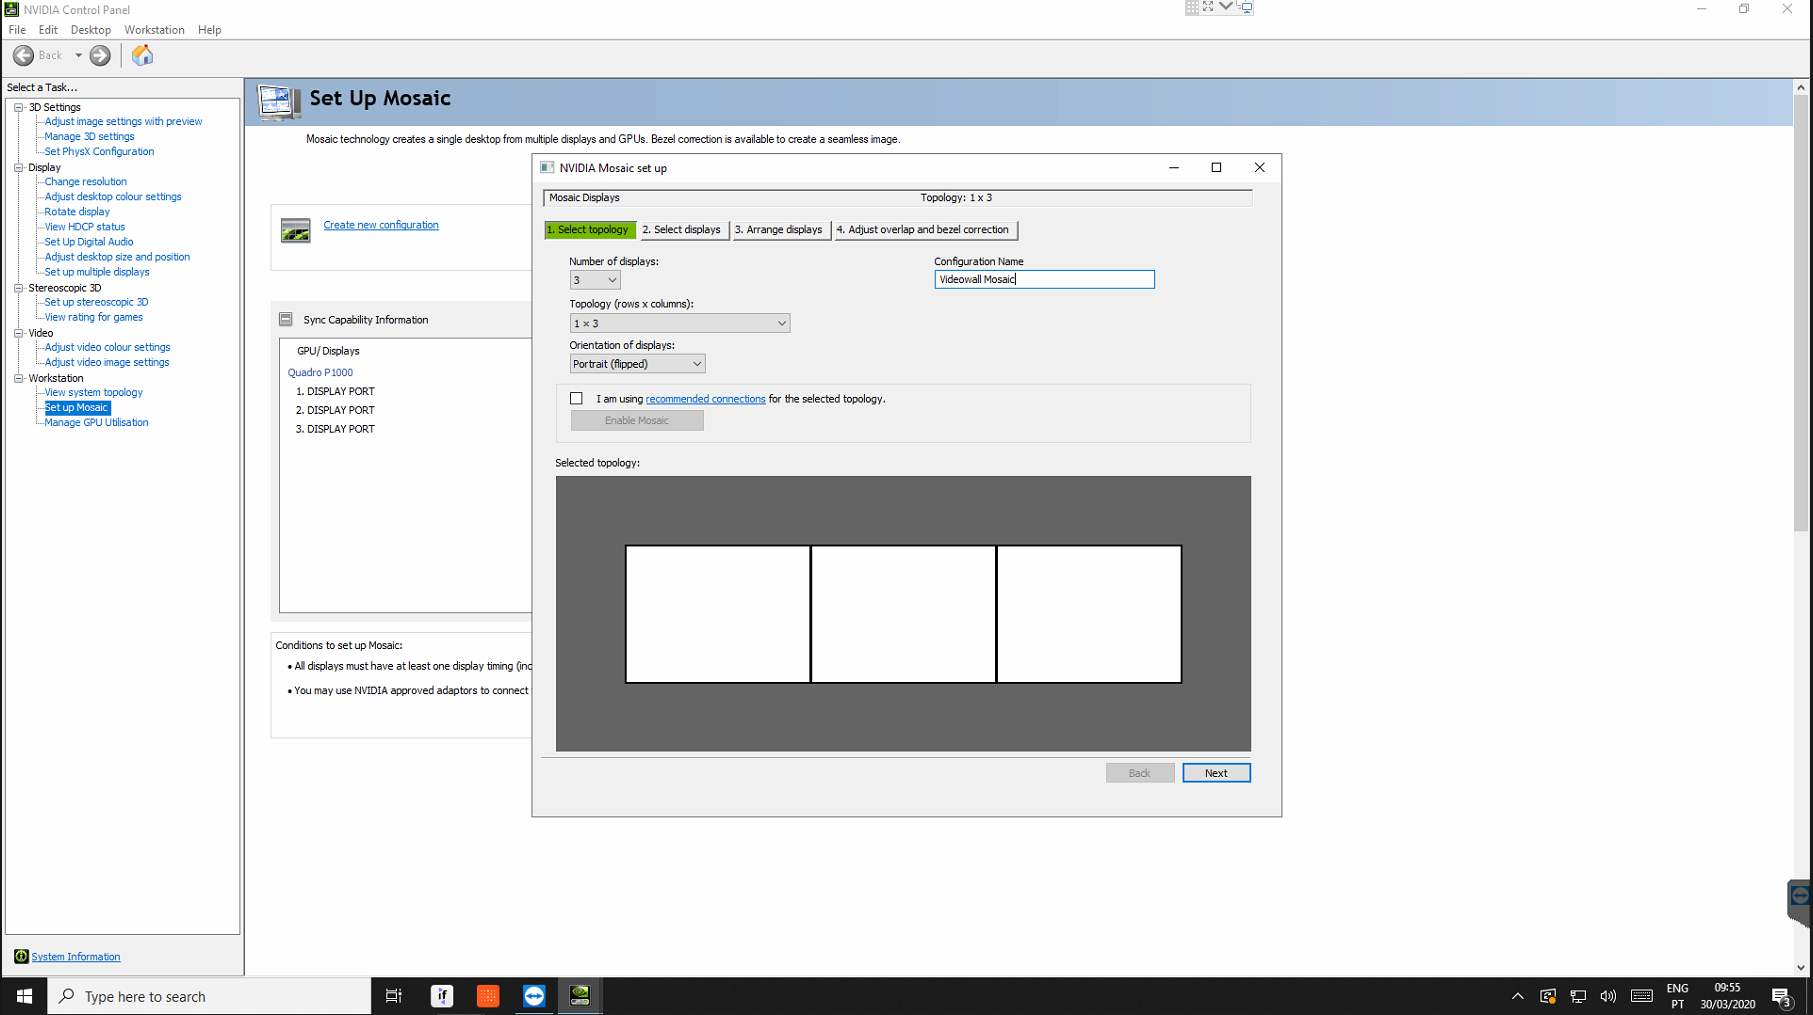Select Manage 3D settings
Image resolution: width=1813 pixels, height=1015 pixels.
89,136
